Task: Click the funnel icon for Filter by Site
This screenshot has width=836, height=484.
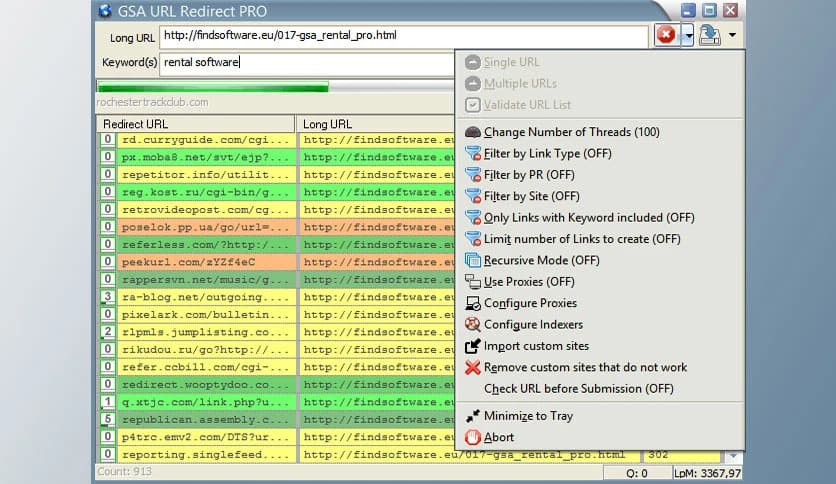Action: [472, 196]
